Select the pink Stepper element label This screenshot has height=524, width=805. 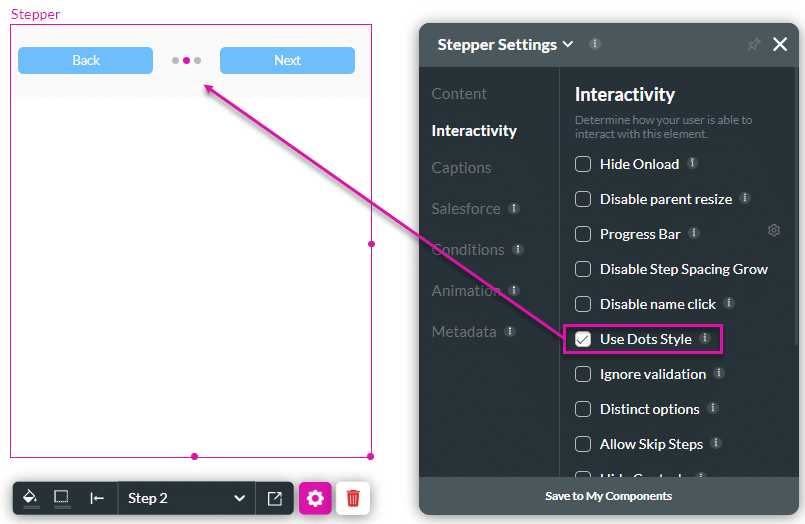35,14
